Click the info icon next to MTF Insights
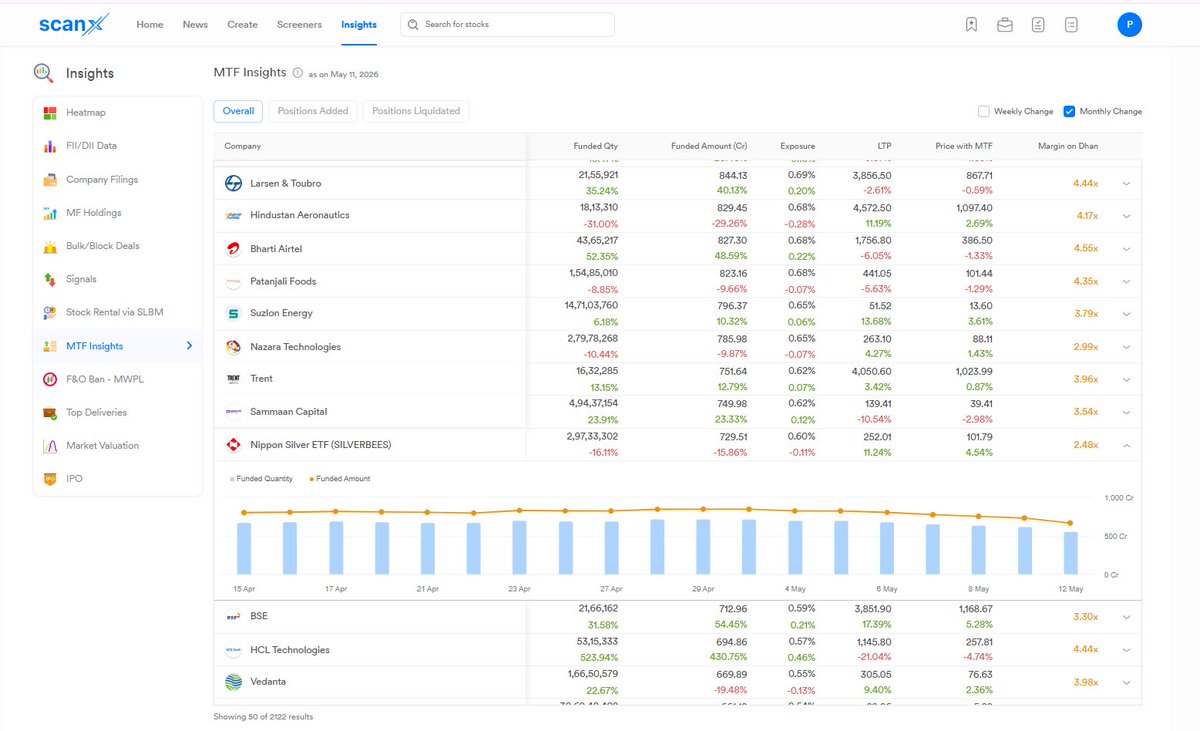1200x731 pixels. coord(298,73)
